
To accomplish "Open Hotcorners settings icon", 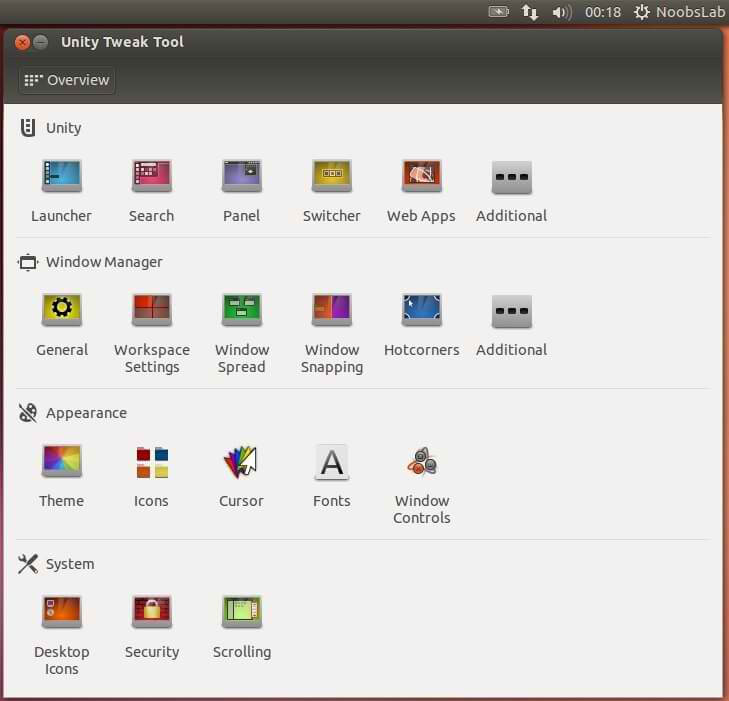I will (x=422, y=311).
